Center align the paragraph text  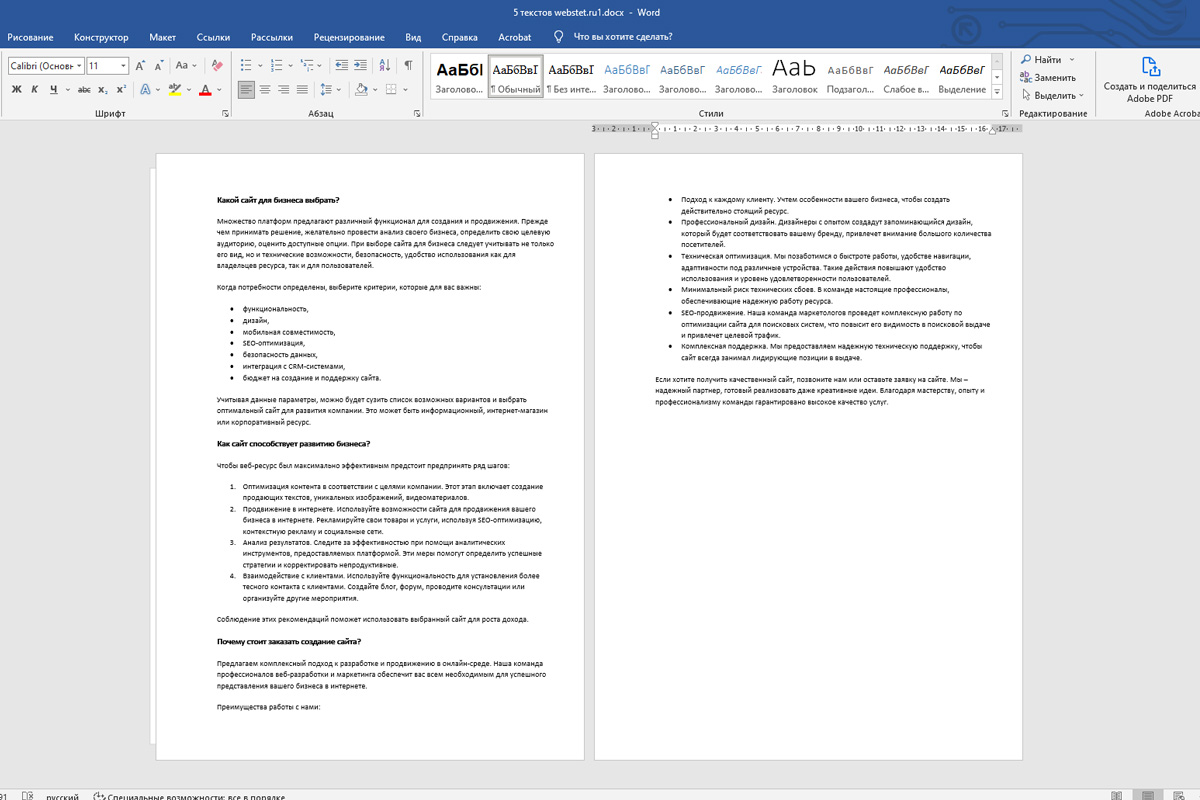(x=265, y=89)
